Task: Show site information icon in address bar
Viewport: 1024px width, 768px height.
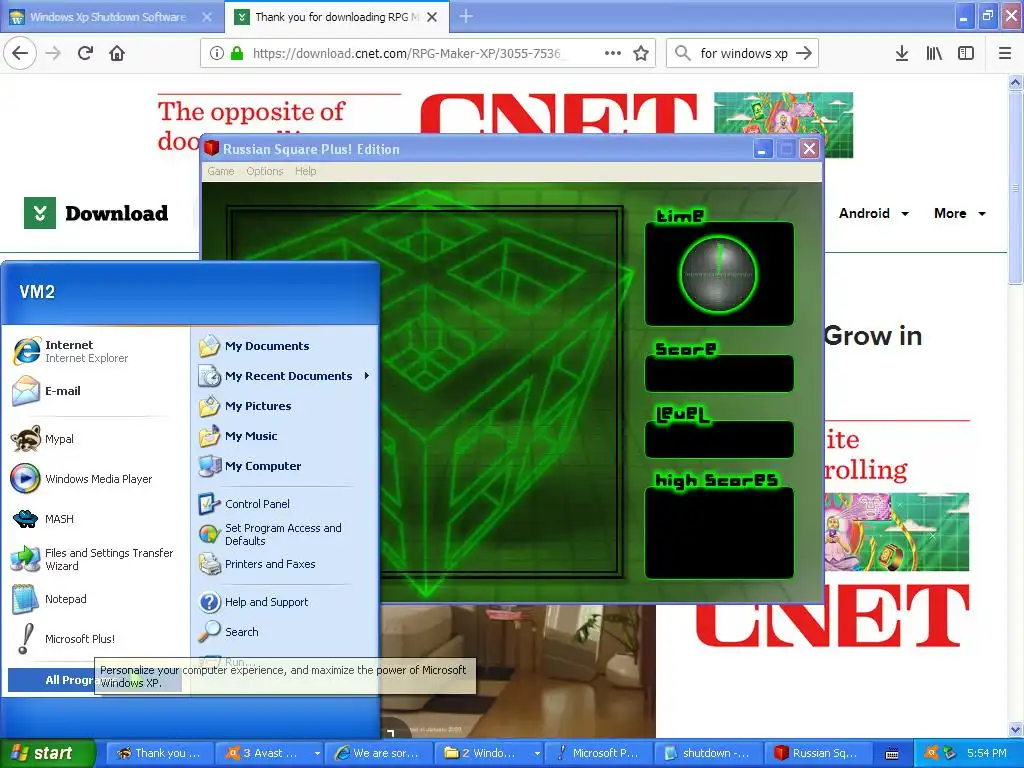Action: (x=217, y=53)
